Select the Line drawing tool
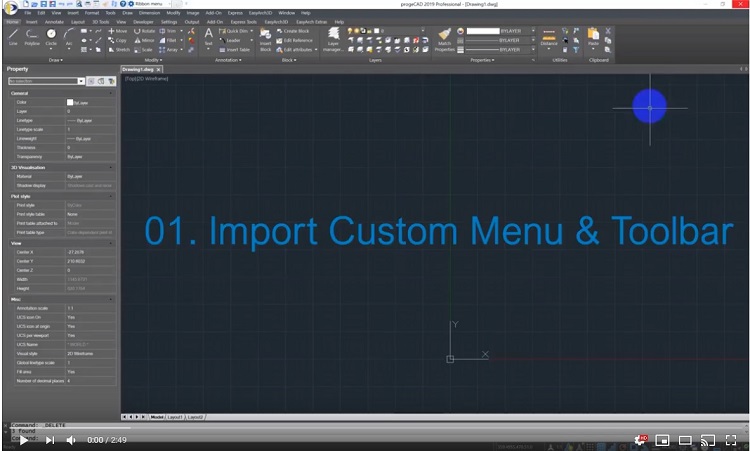The height and width of the screenshot is (451, 750). (13, 36)
